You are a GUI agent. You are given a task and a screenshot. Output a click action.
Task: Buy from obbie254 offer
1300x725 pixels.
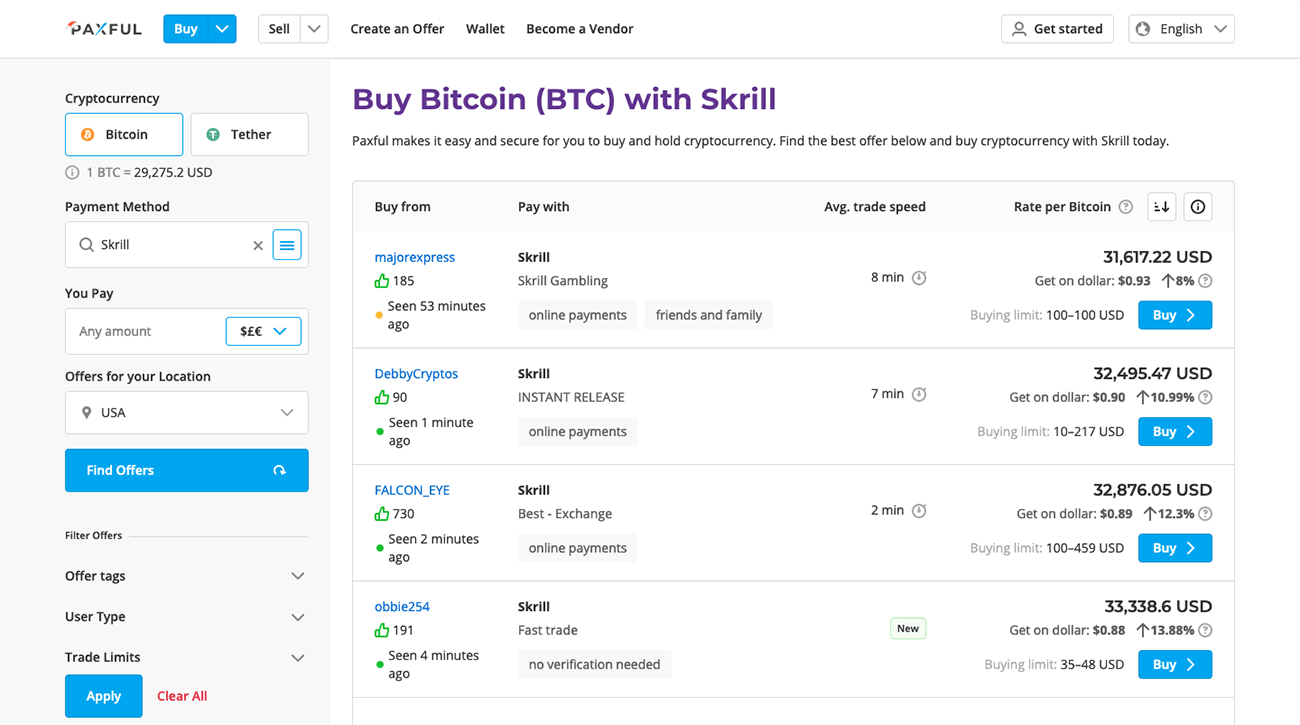coord(1175,664)
